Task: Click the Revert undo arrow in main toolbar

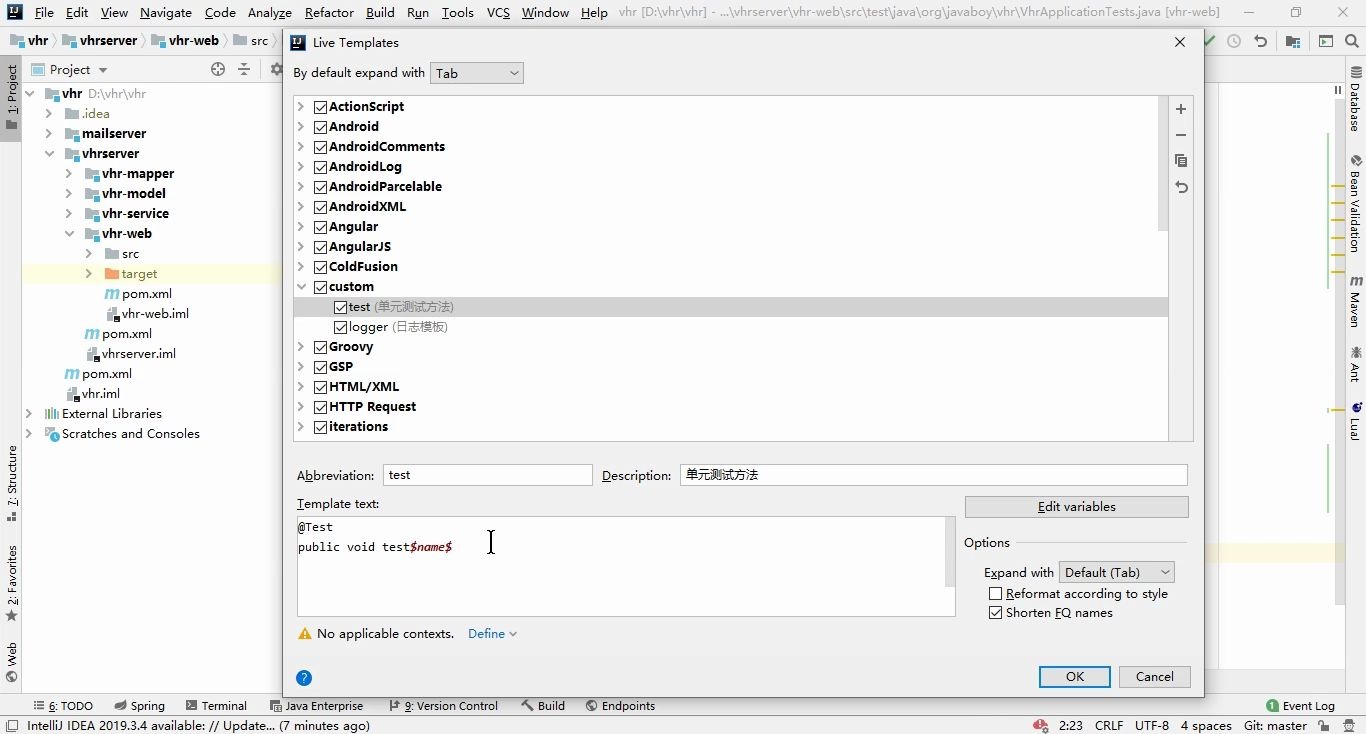Action: pos(1261,41)
